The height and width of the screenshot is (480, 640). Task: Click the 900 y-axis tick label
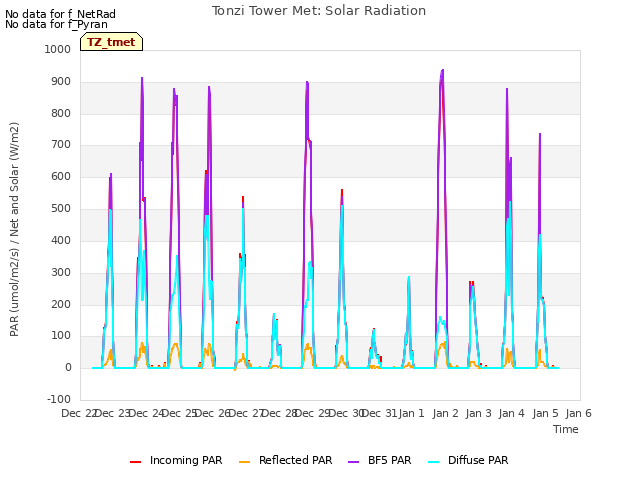click(x=61, y=82)
